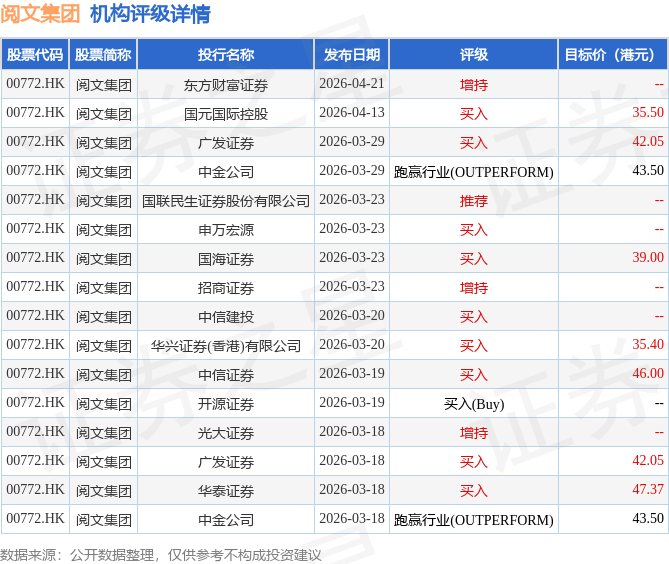This screenshot has width=669, height=564.
Task: Click the 数据来源 footer note
Action: 160,555
